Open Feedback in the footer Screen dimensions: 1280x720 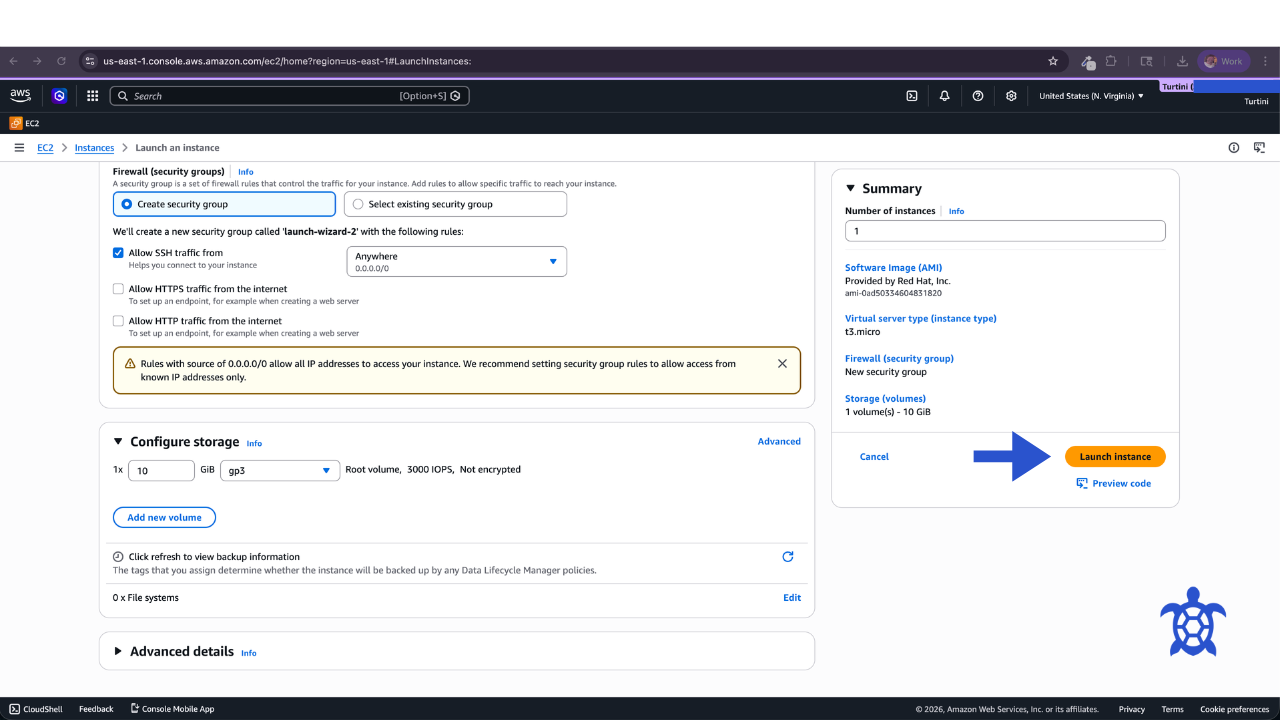coord(96,709)
